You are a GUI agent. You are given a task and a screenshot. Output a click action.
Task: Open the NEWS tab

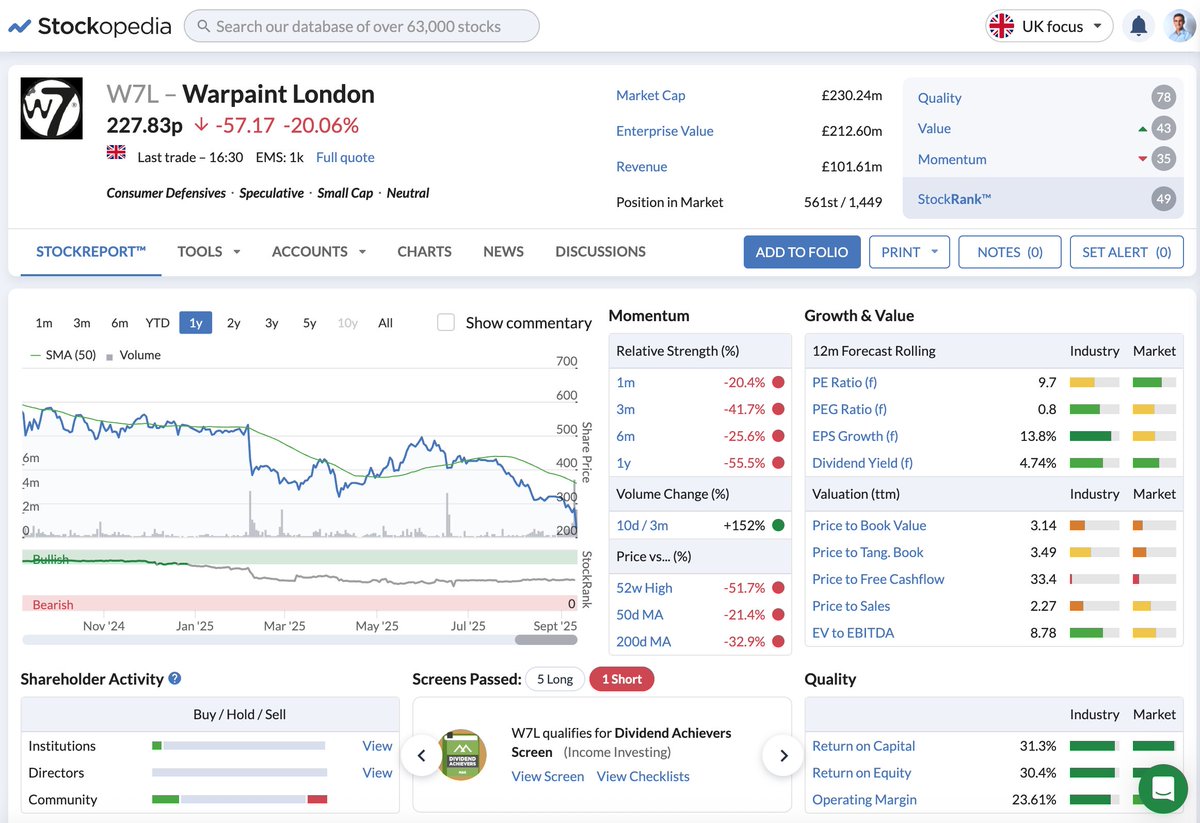click(x=503, y=251)
